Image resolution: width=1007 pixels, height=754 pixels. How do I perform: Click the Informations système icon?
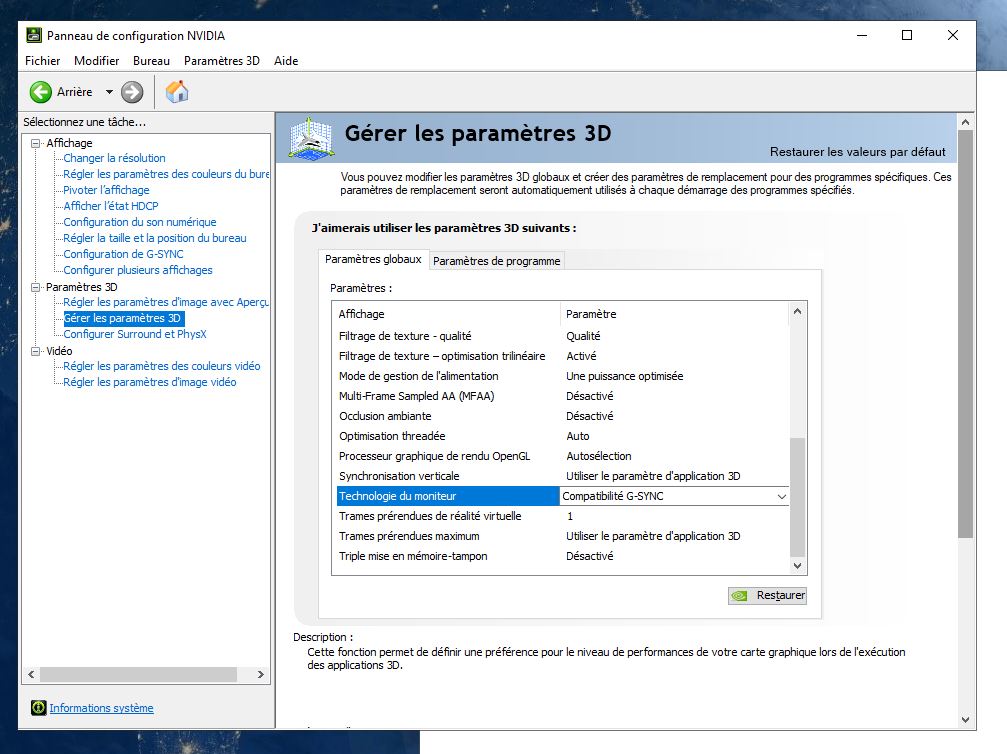coord(39,708)
